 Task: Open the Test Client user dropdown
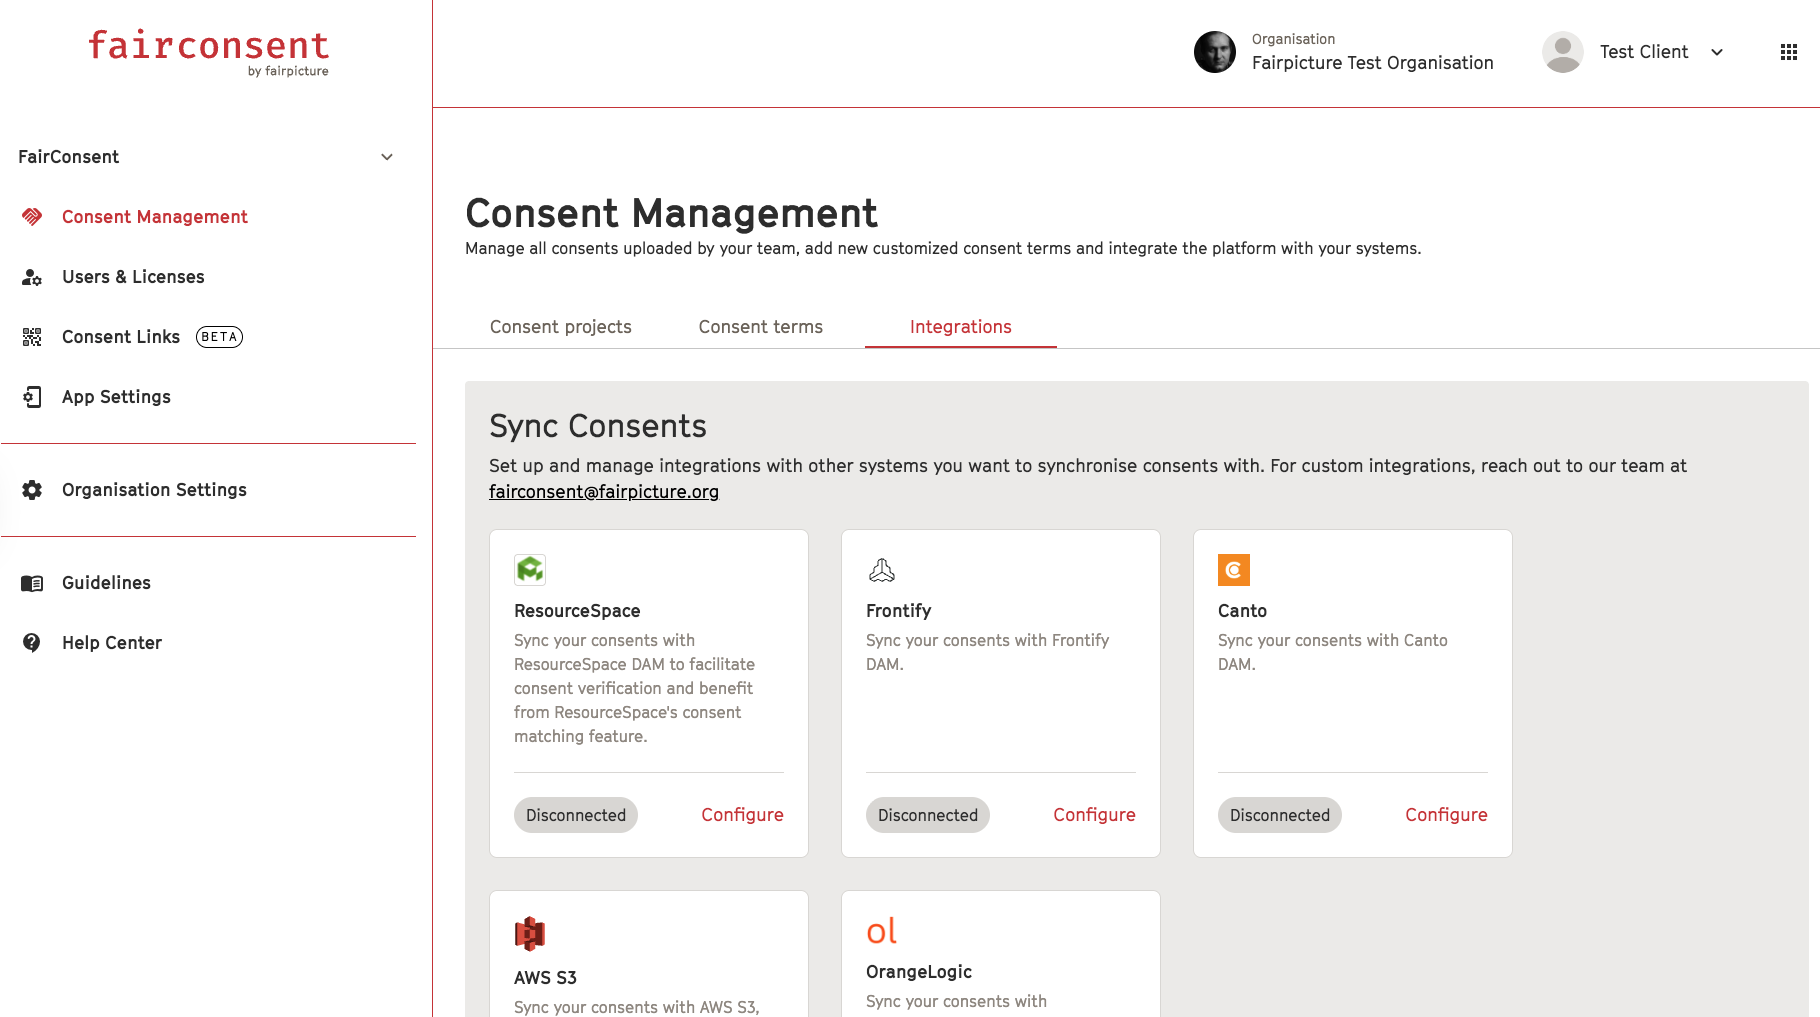click(1717, 52)
